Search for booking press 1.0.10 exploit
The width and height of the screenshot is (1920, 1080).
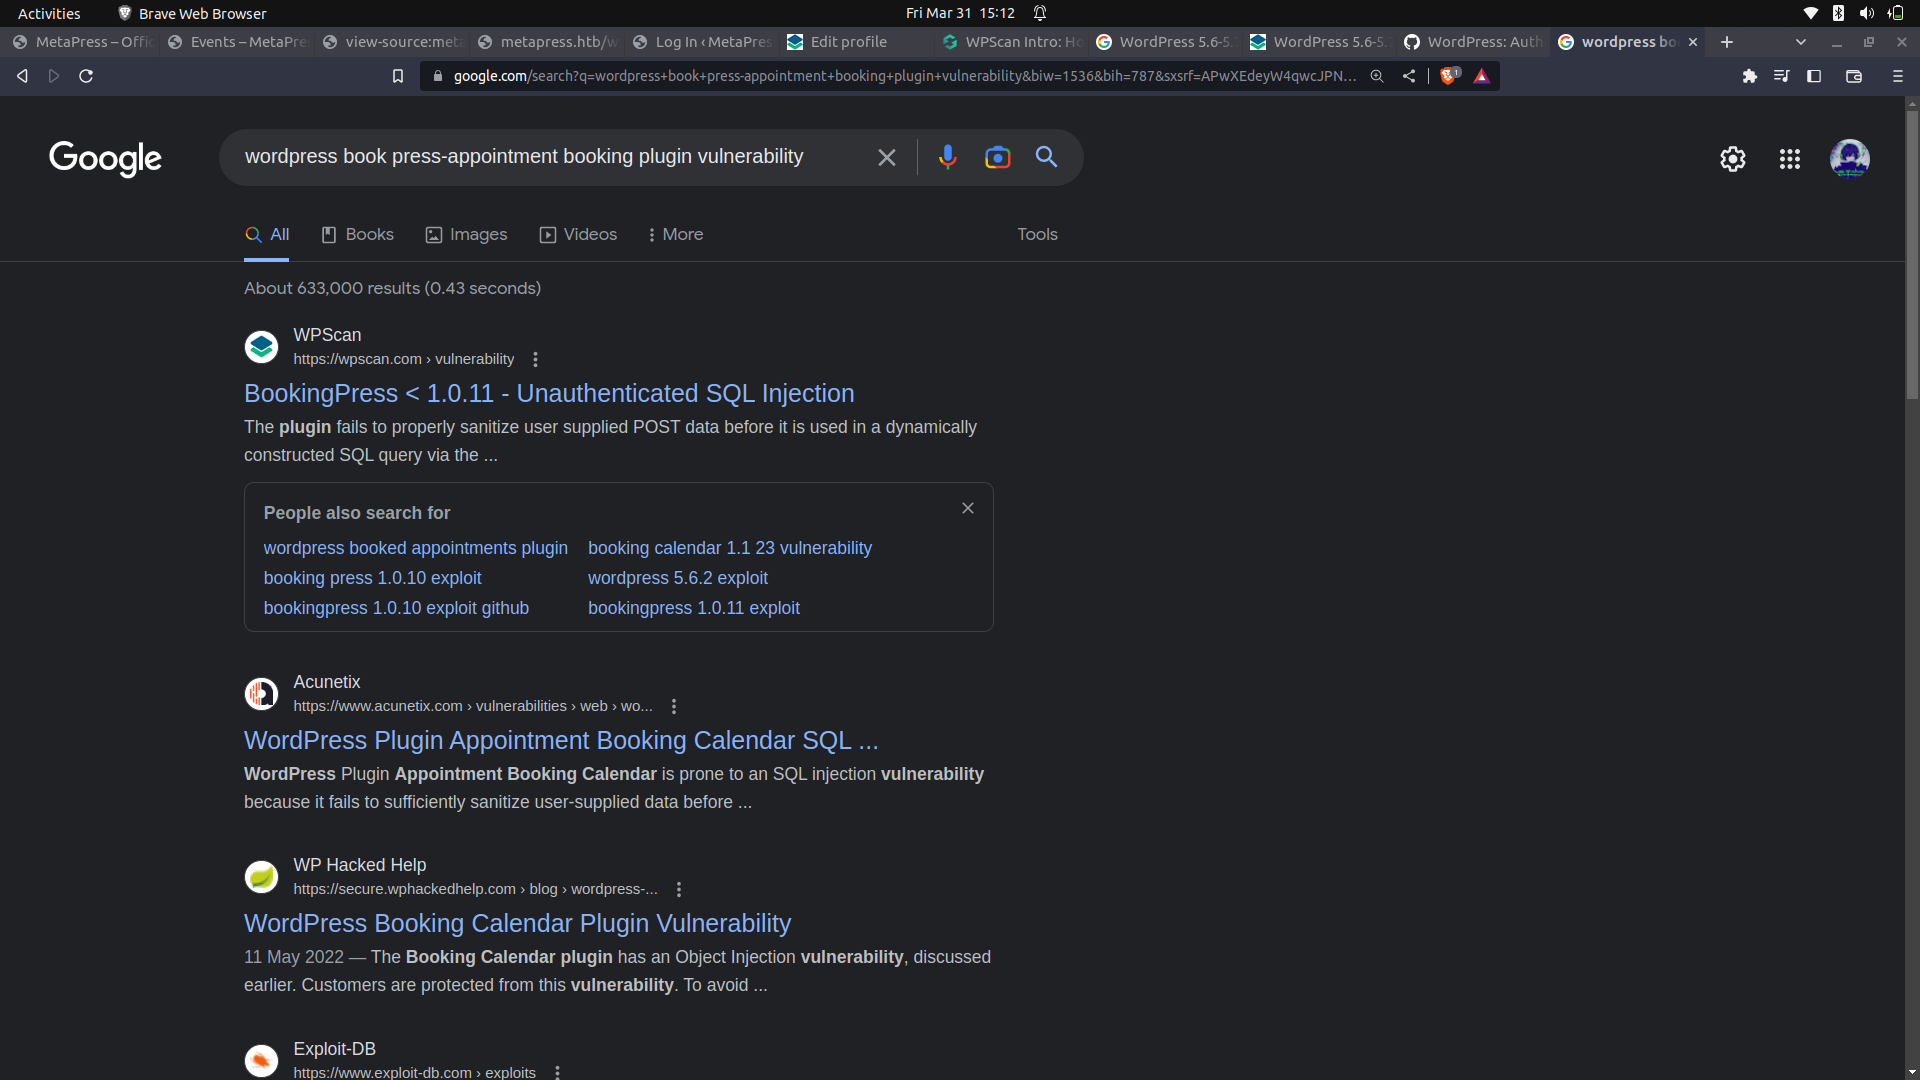click(x=372, y=578)
